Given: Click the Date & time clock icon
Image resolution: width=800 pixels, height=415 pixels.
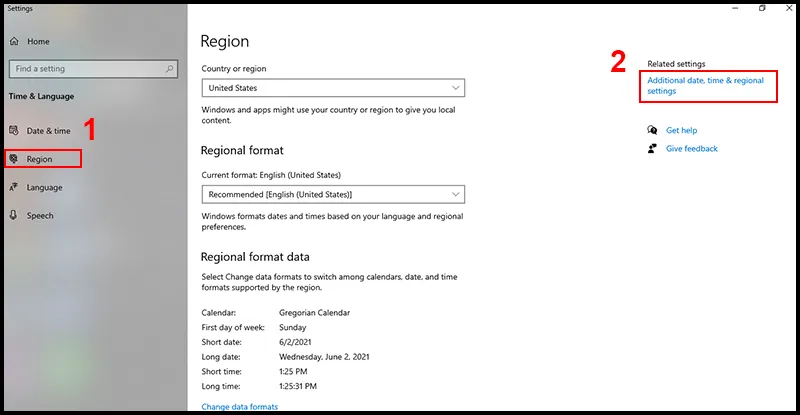Looking at the screenshot, I should (x=14, y=131).
